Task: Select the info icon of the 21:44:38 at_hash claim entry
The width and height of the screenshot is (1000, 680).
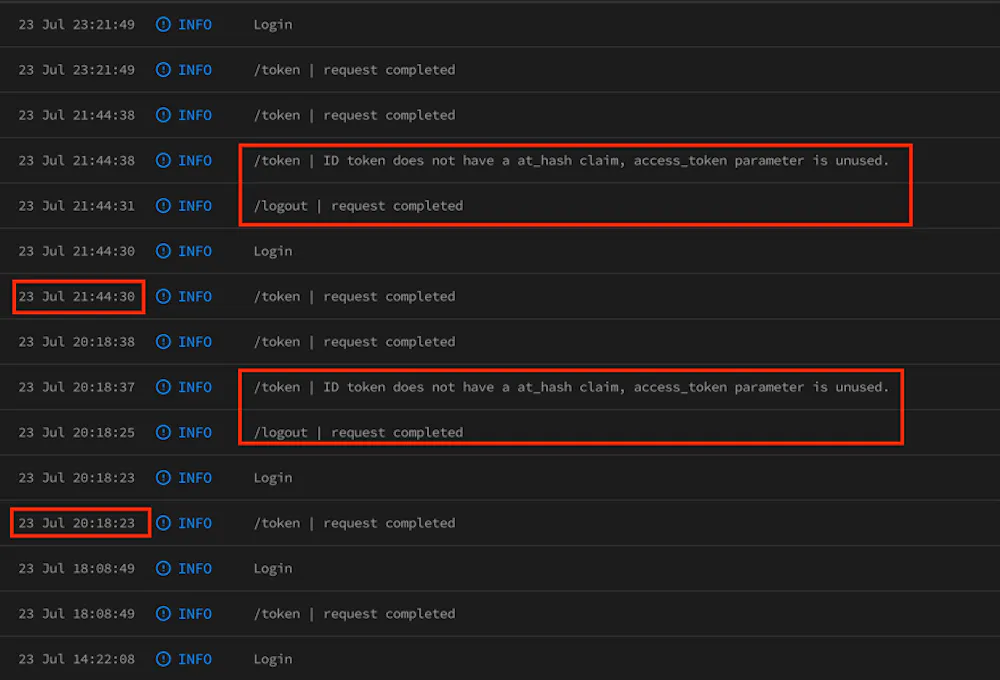Action: [163, 160]
